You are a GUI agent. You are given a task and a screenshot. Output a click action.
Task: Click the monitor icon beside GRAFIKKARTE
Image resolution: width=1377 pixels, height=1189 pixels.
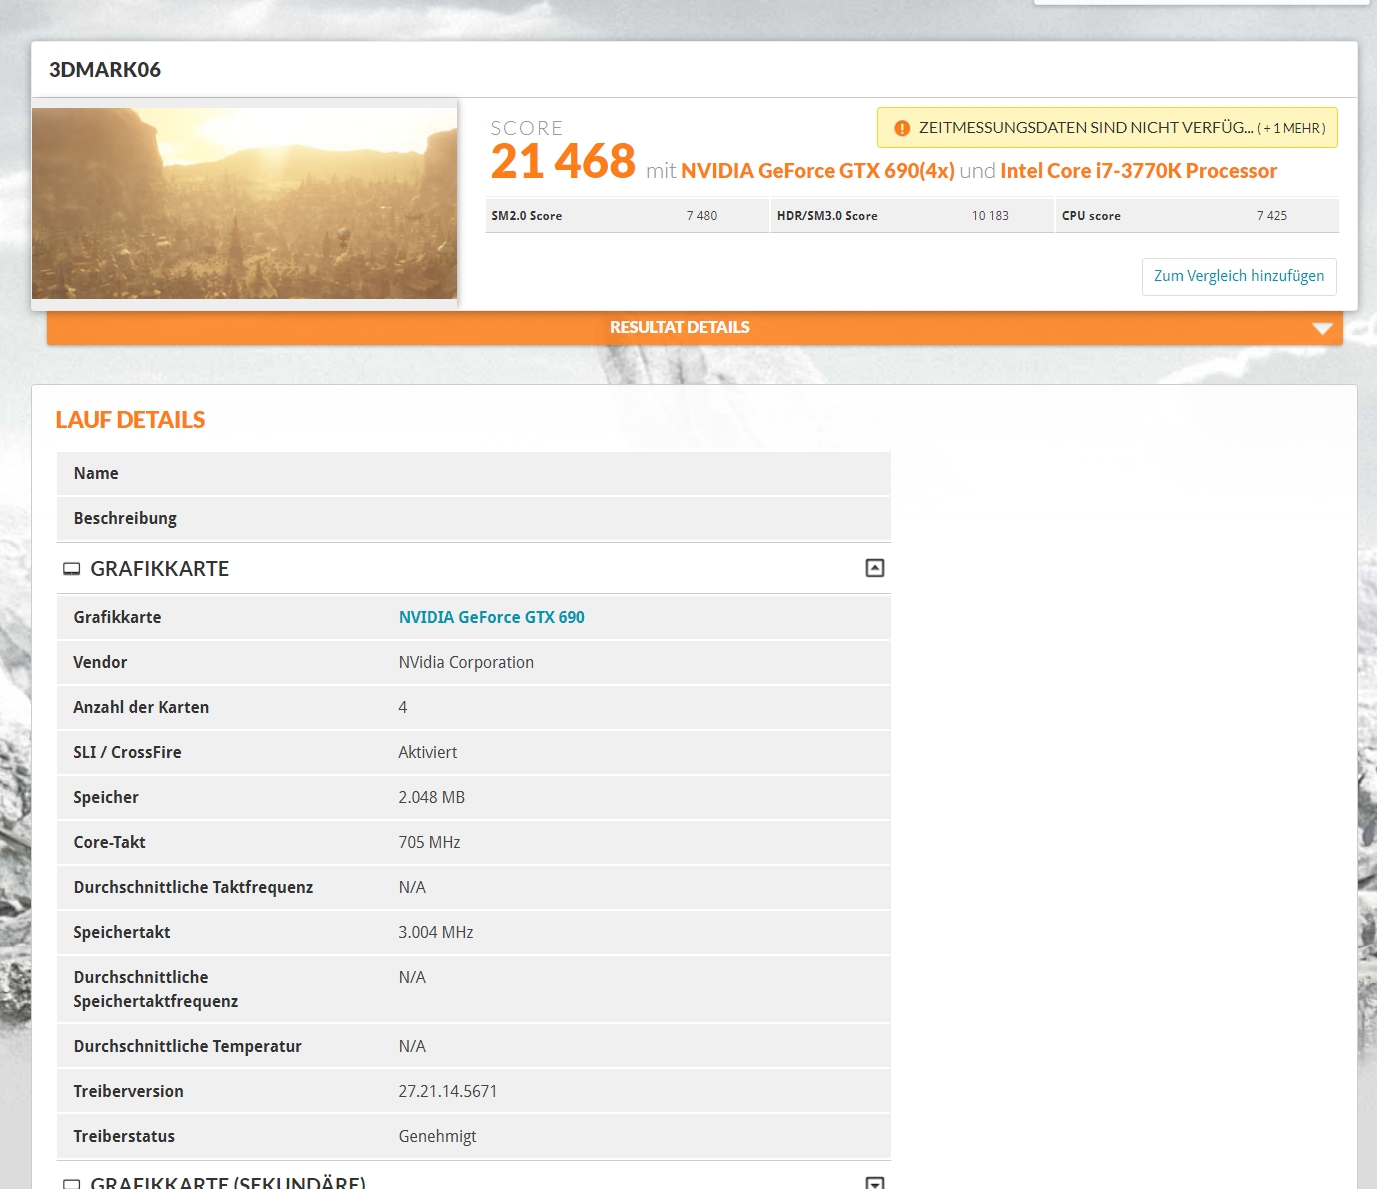tap(72, 569)
